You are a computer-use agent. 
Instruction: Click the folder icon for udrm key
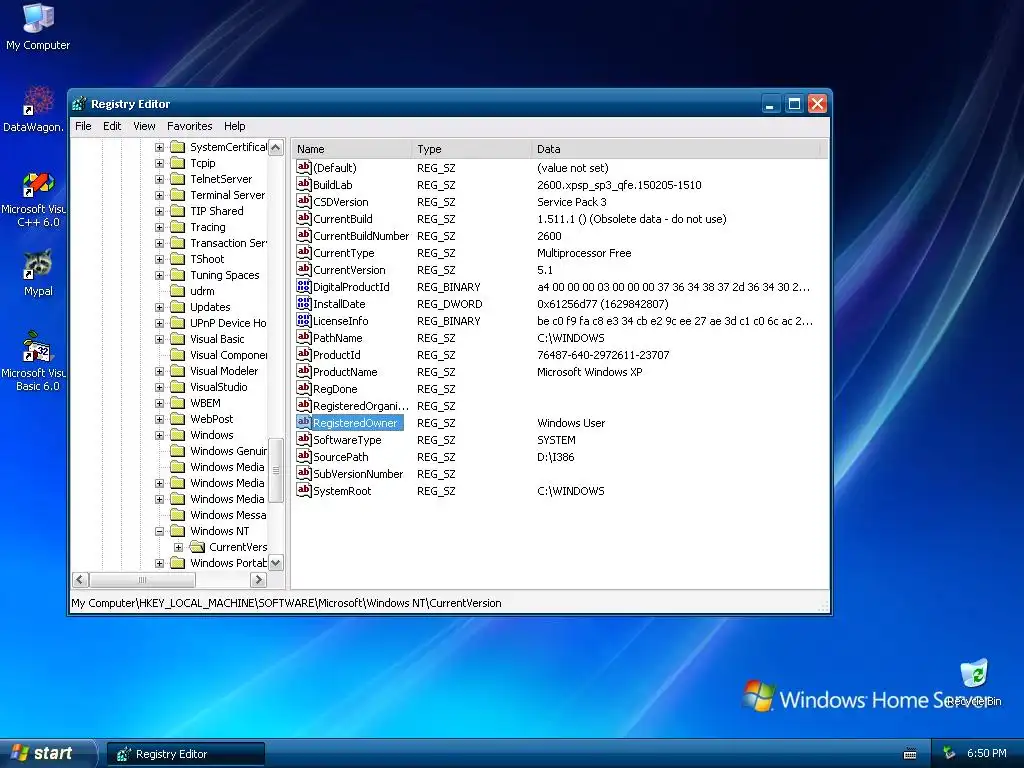click(178, 291)
